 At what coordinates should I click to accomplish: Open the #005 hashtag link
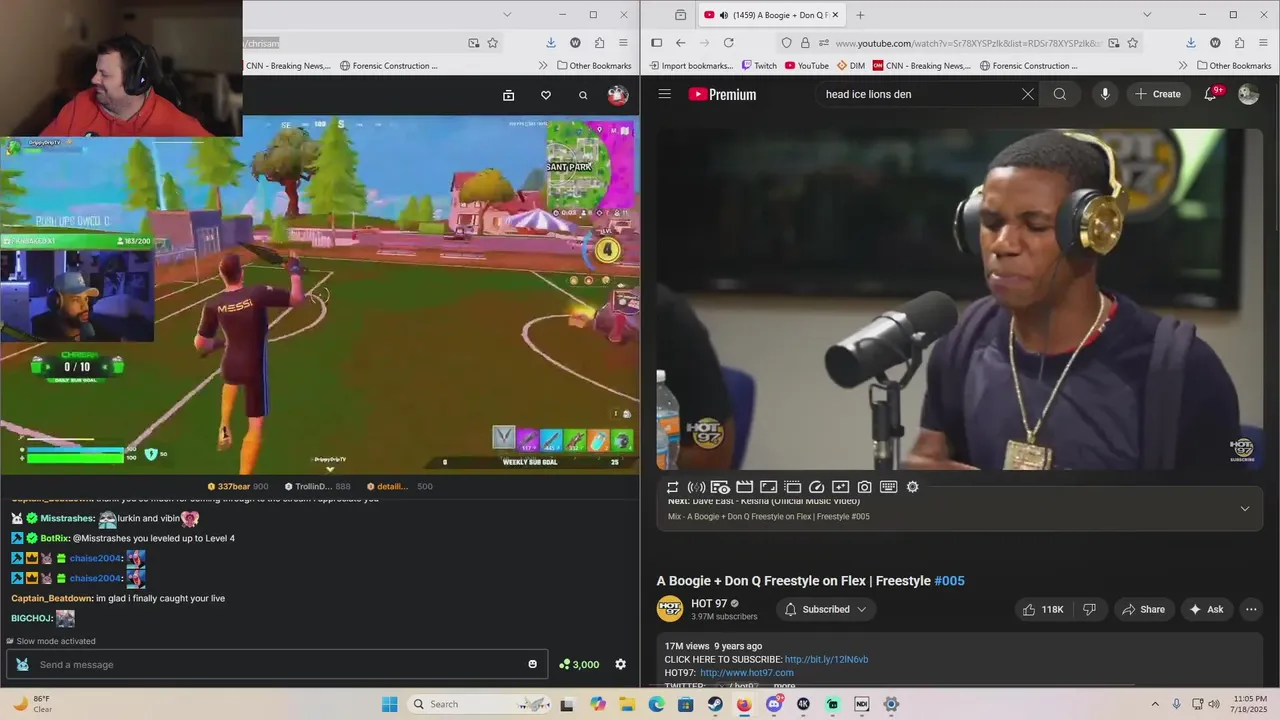click(949, 581)
